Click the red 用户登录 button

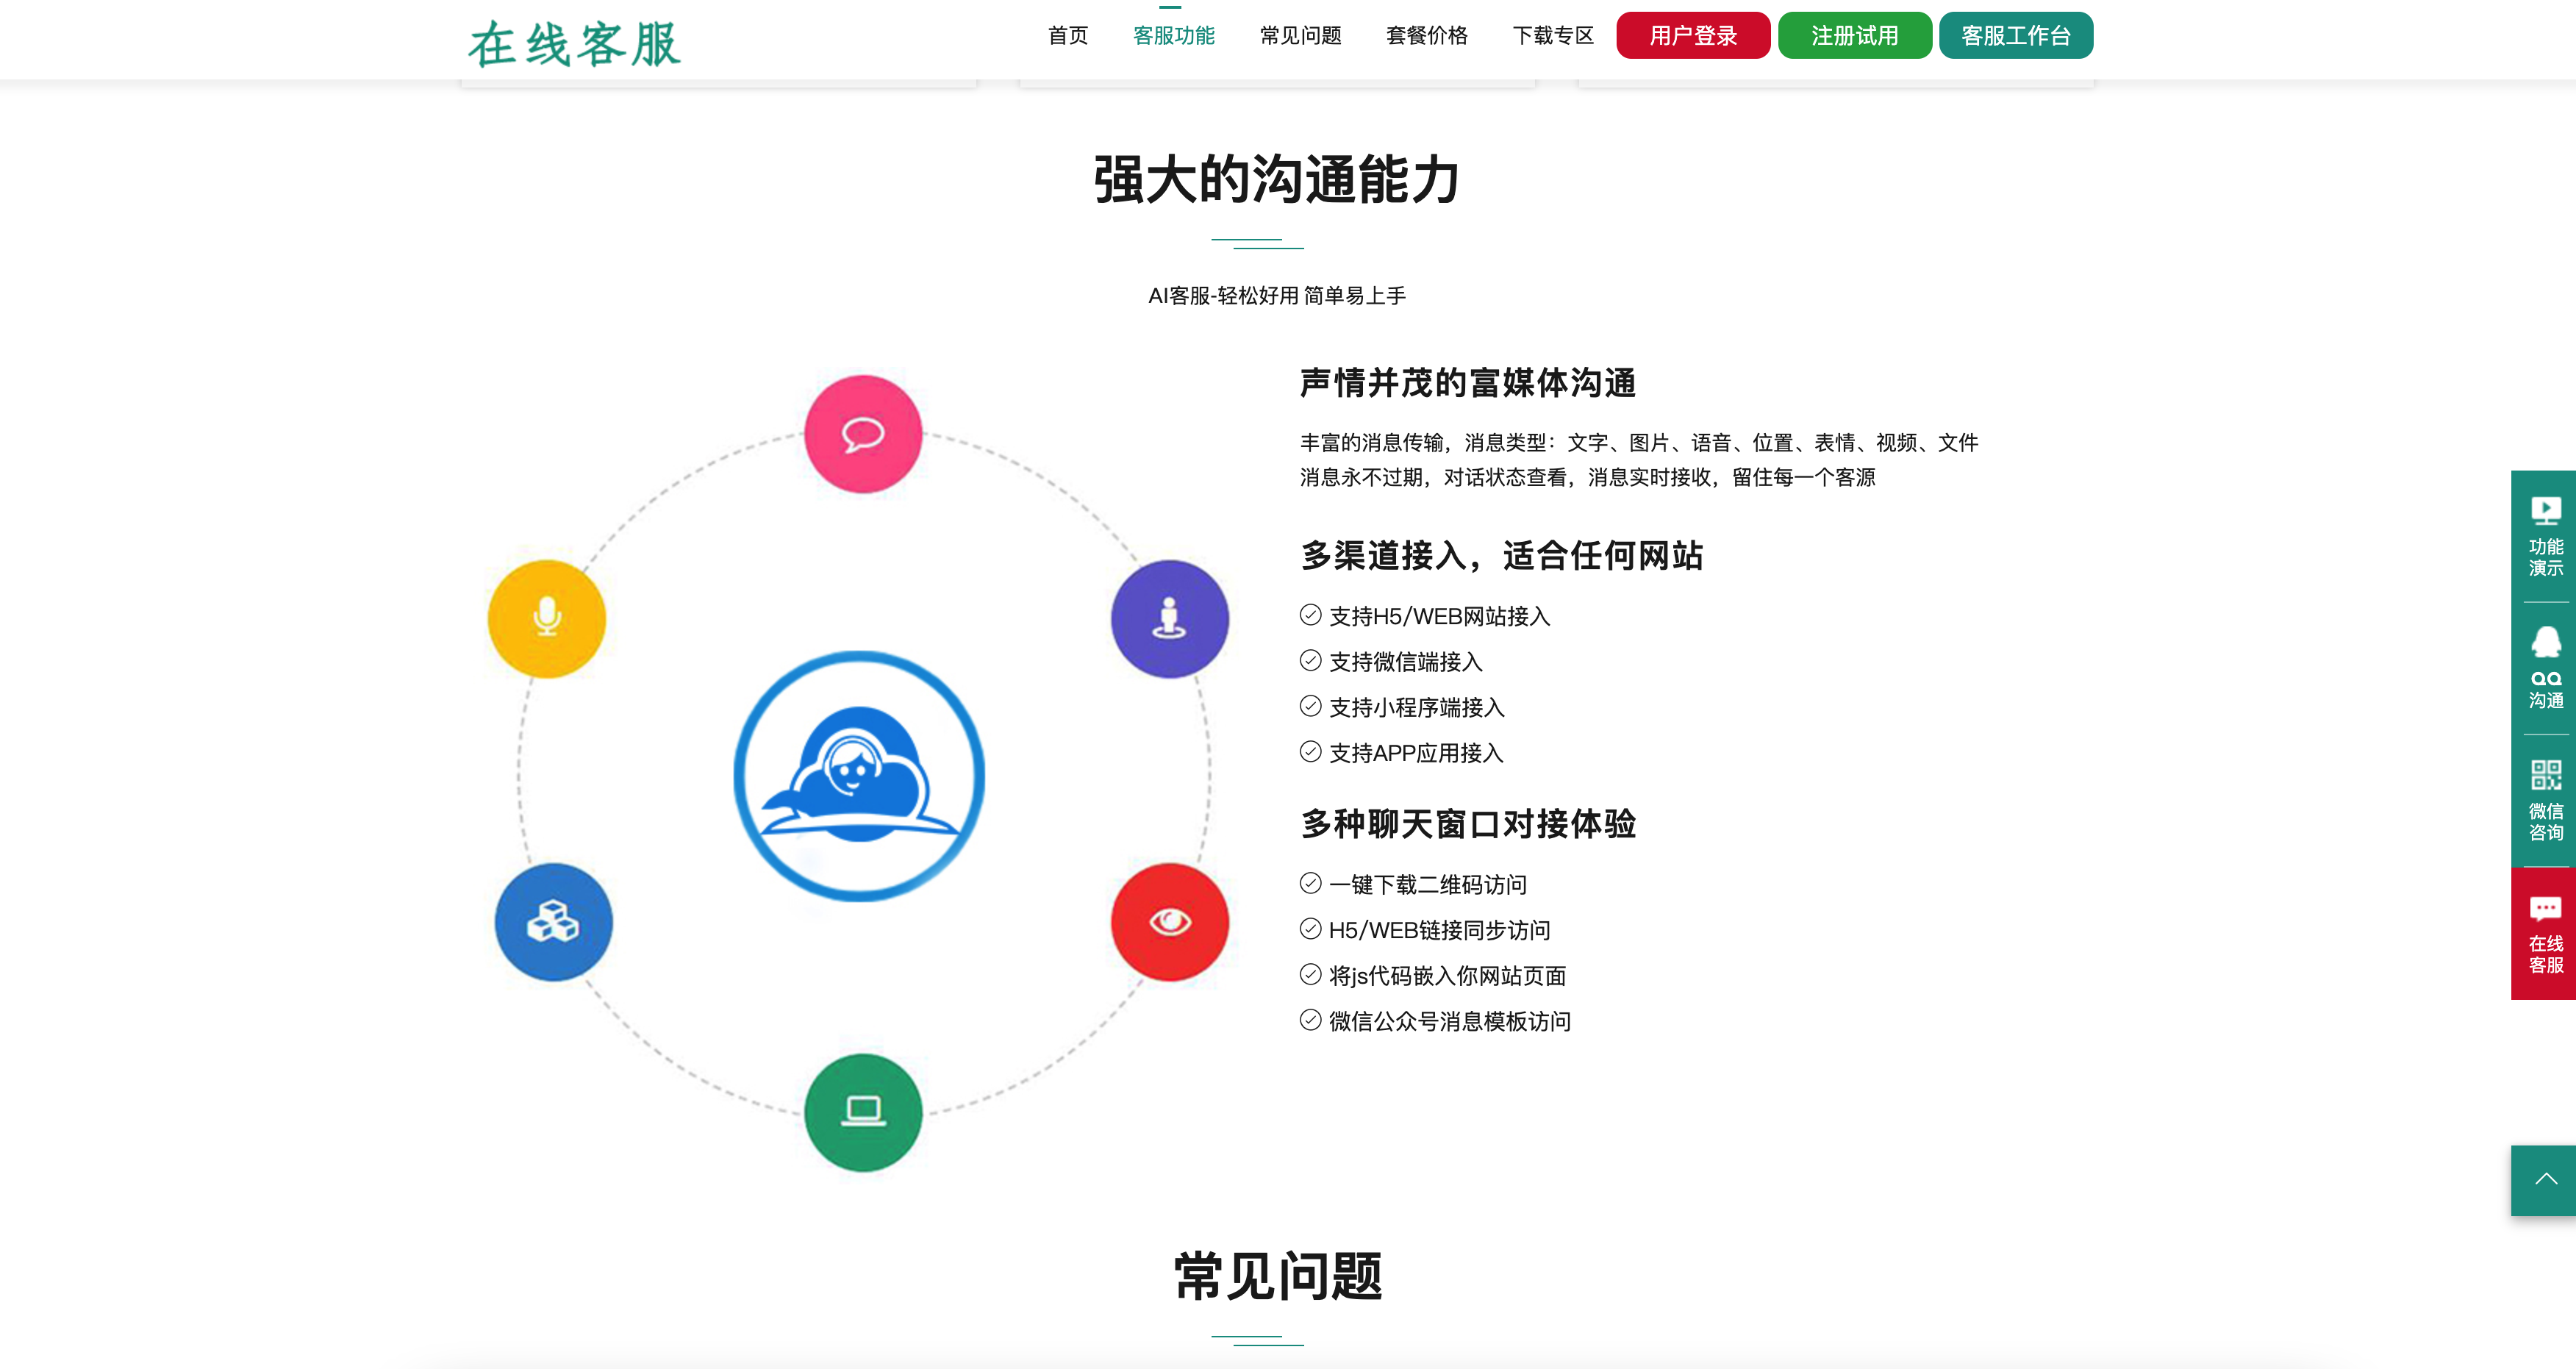coord(1693,35)
